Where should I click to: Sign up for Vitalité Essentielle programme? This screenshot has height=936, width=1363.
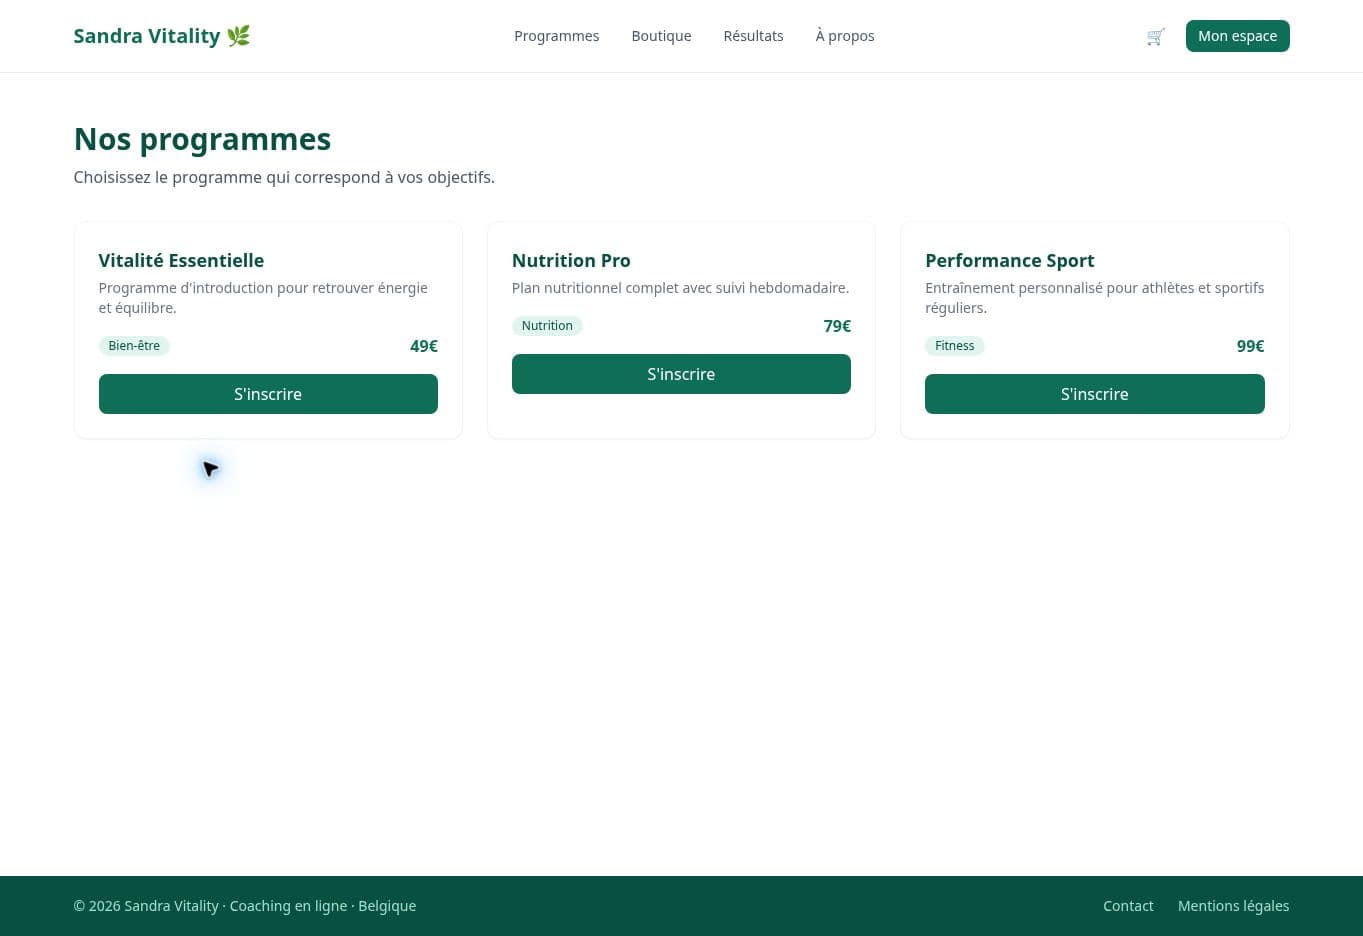click(268, 394)
